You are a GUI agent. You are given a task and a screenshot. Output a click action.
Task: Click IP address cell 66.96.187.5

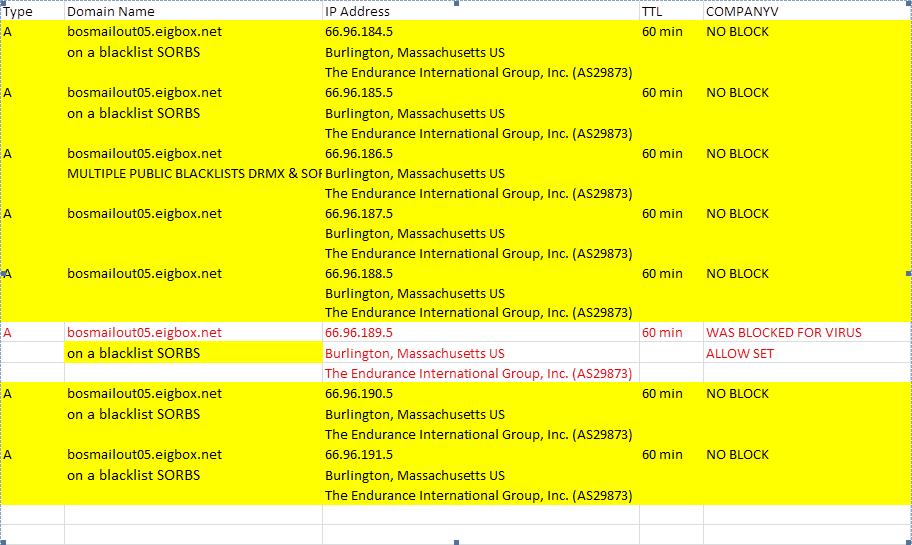480,213
